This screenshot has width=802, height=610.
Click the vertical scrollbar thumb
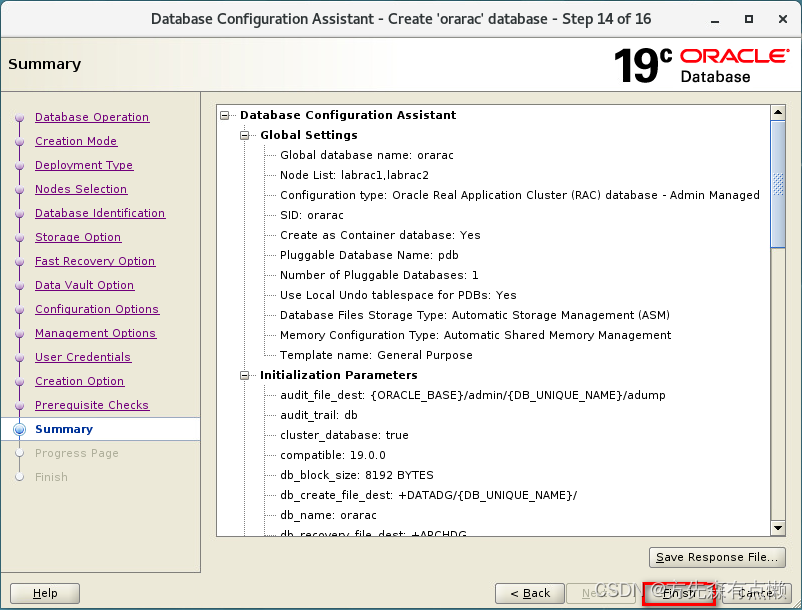[x=778, y=184]
